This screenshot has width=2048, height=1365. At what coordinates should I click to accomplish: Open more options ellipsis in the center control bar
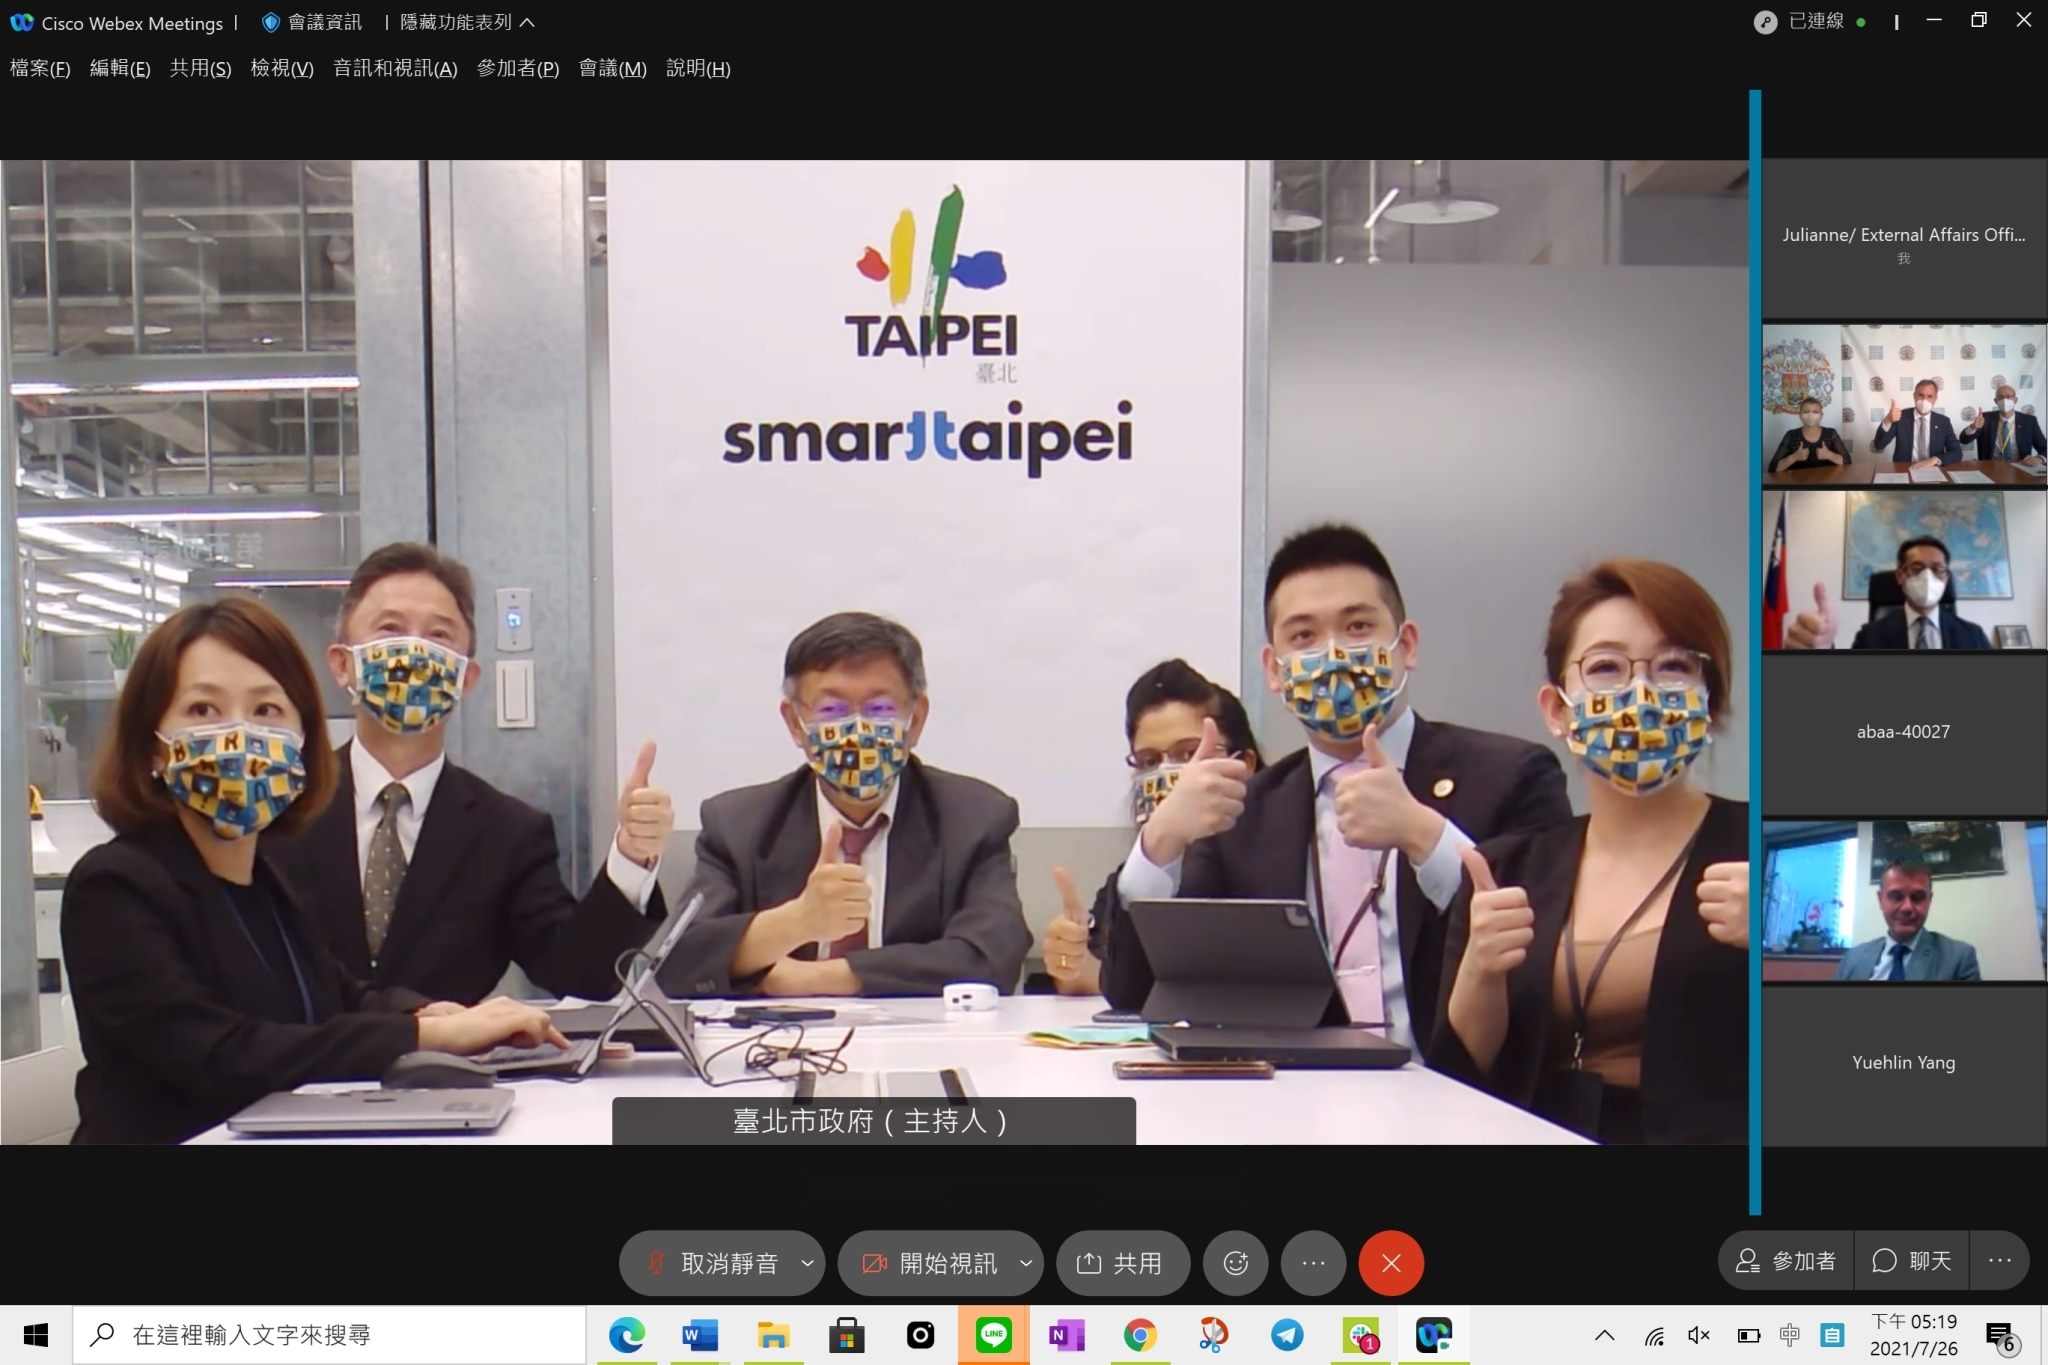1313,1263
